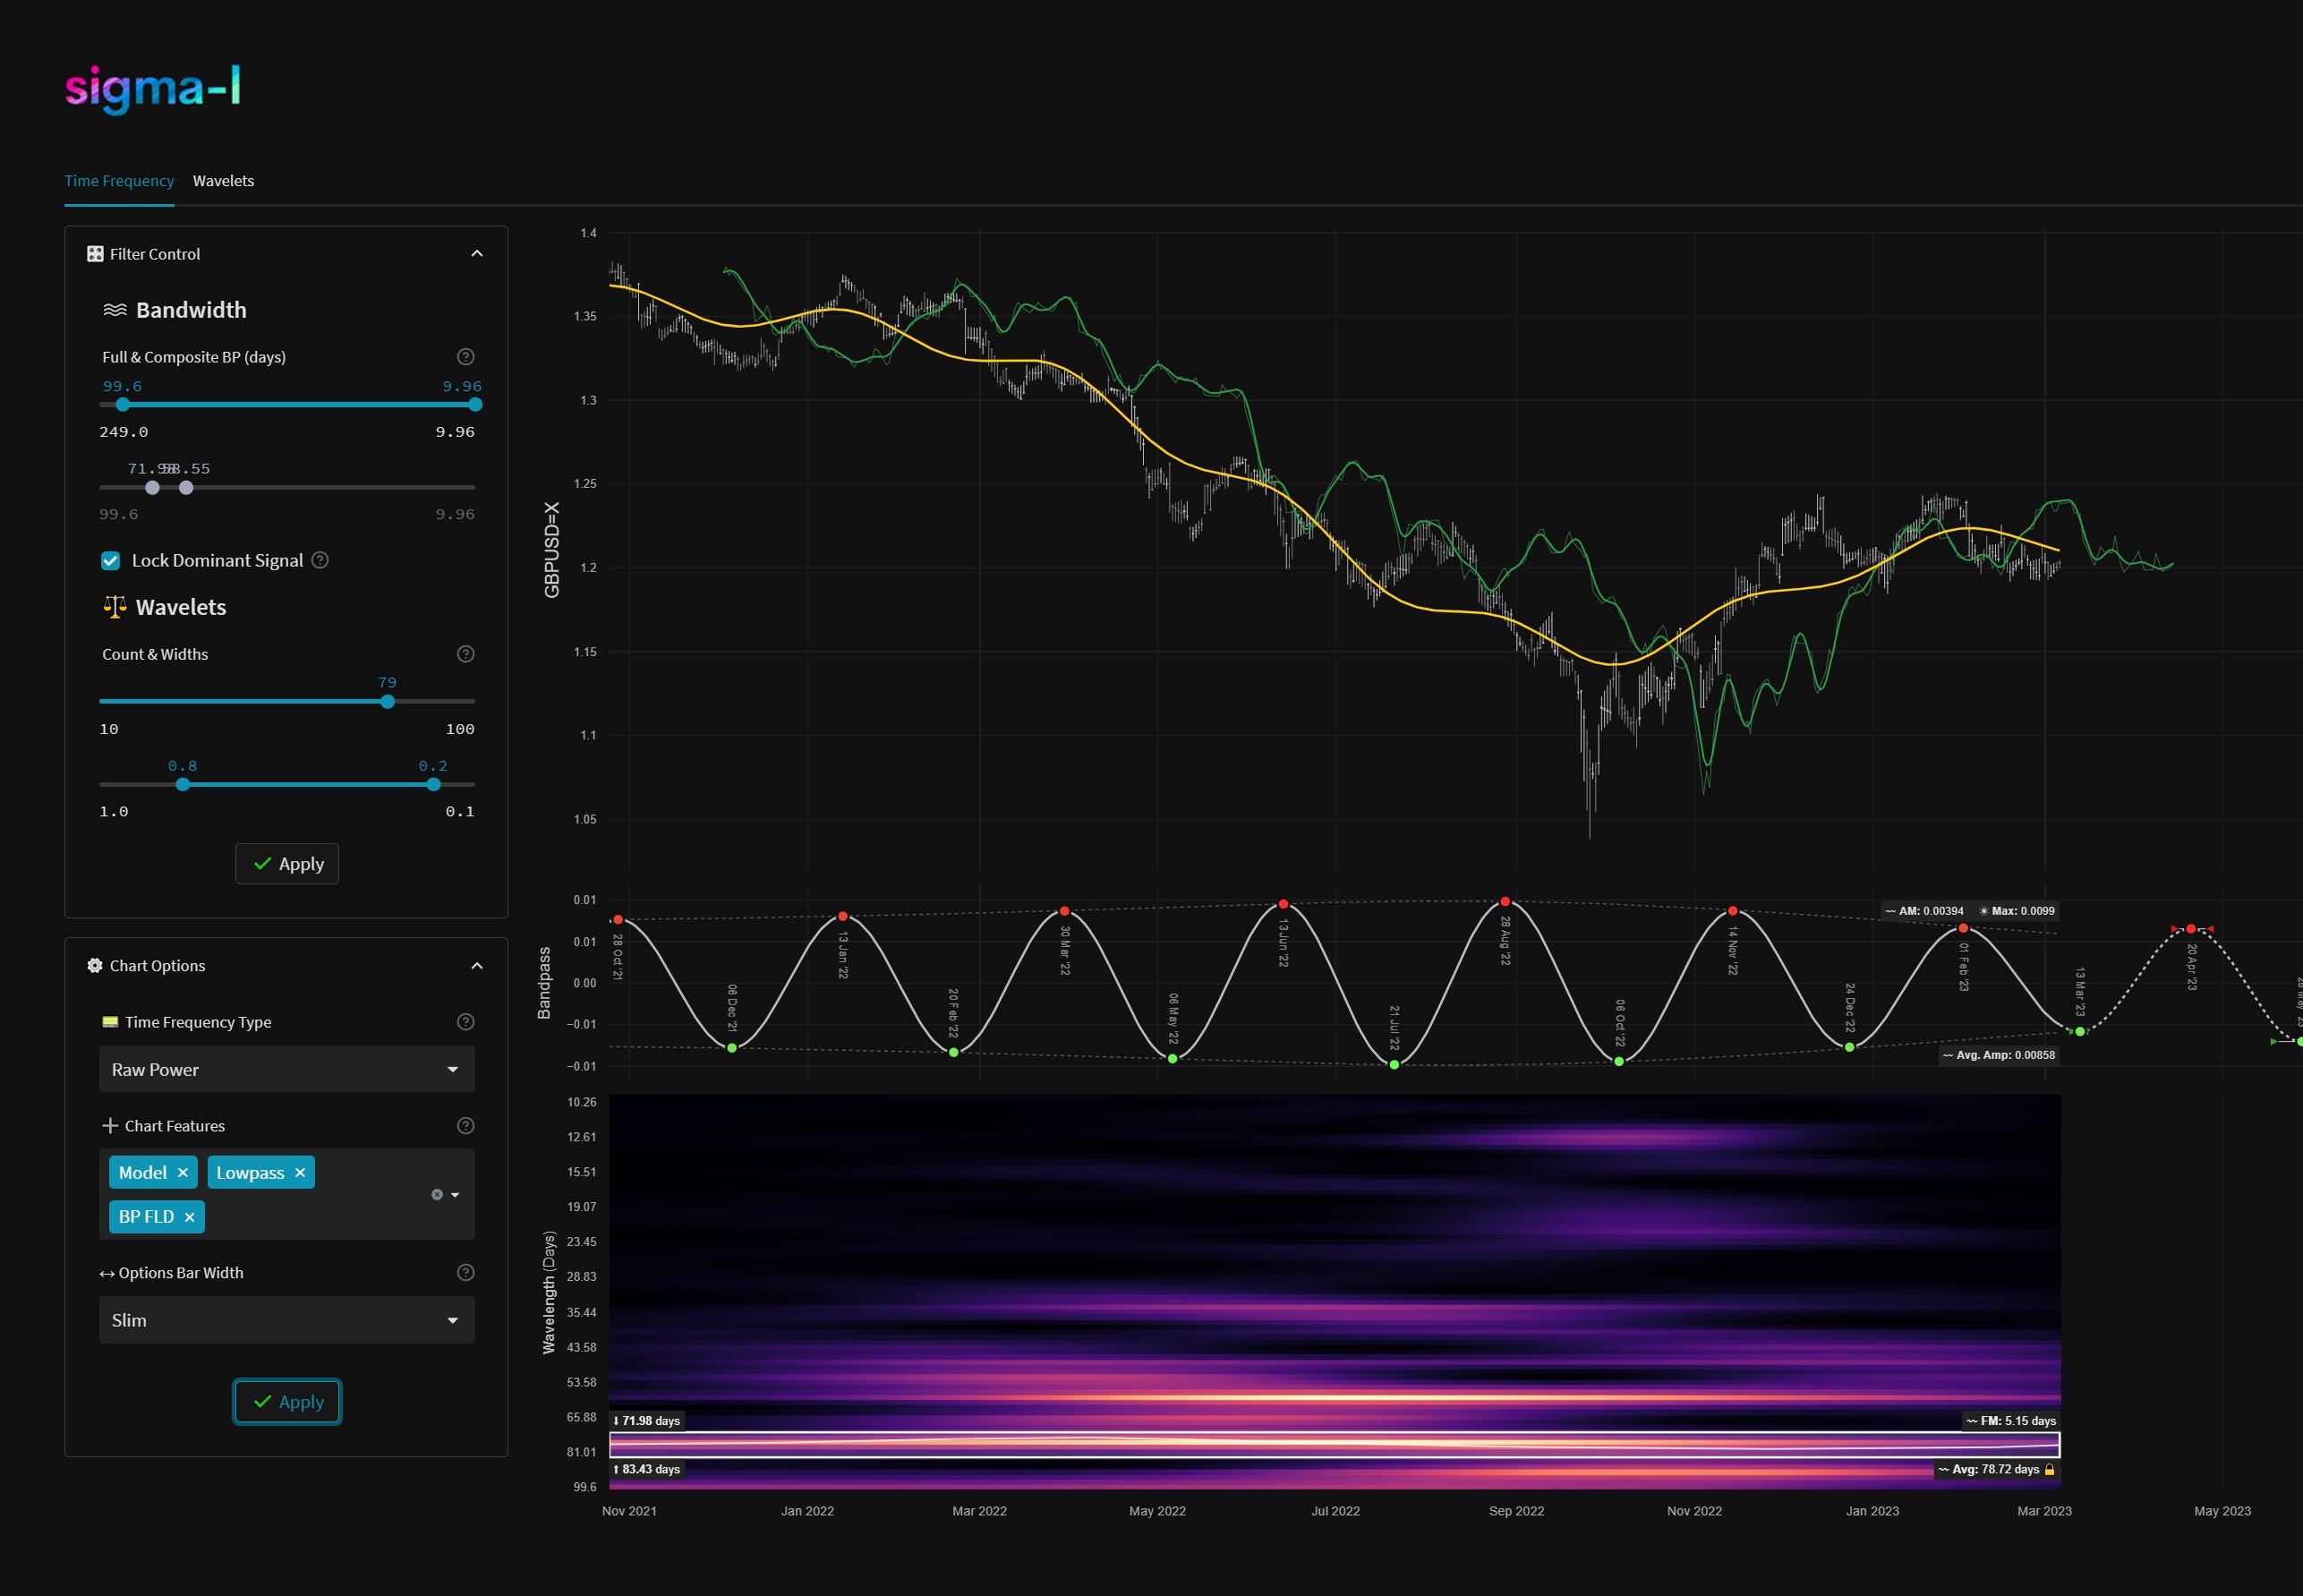Viewport: 2303px width, 1596px height.
Task: Switch to the Wavelets tab
Action: [x=223, y=181]
